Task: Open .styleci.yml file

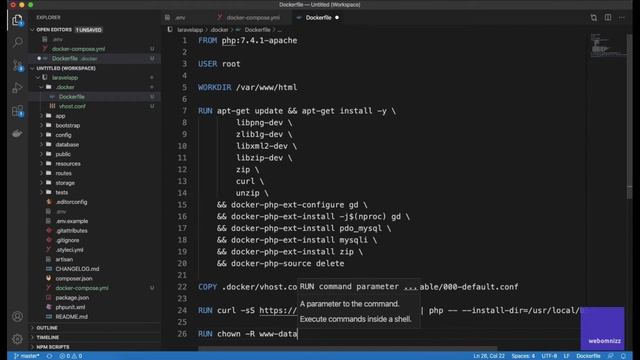Action: (69, 250)
